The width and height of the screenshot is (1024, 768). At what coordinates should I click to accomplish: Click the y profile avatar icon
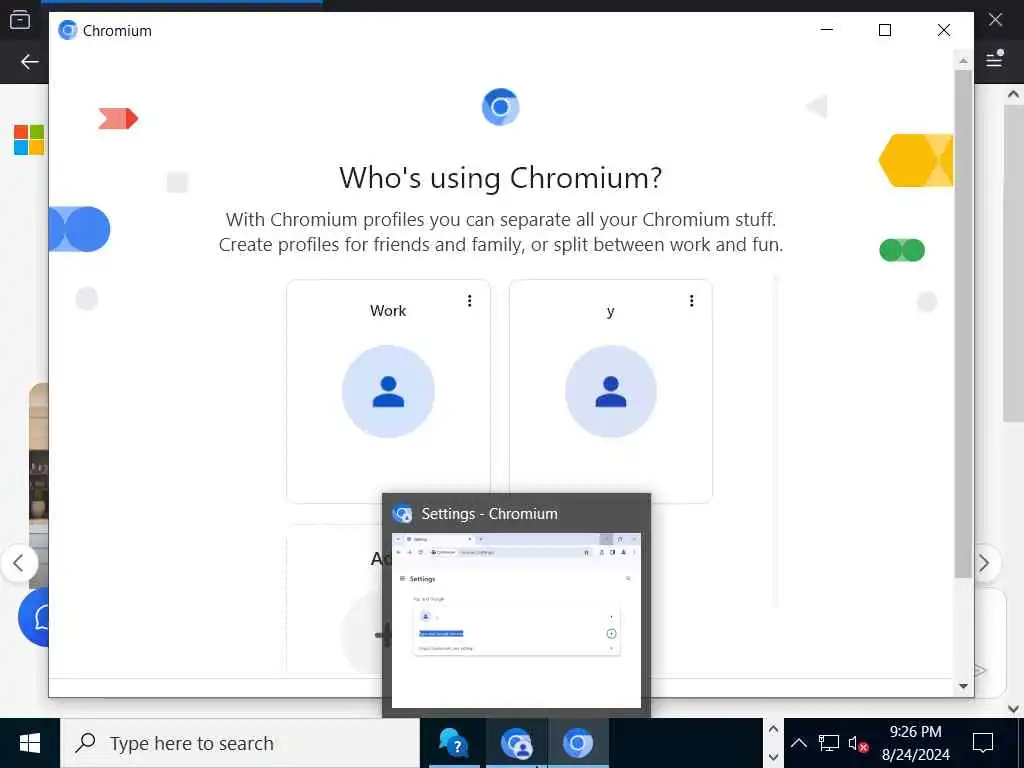611,391
